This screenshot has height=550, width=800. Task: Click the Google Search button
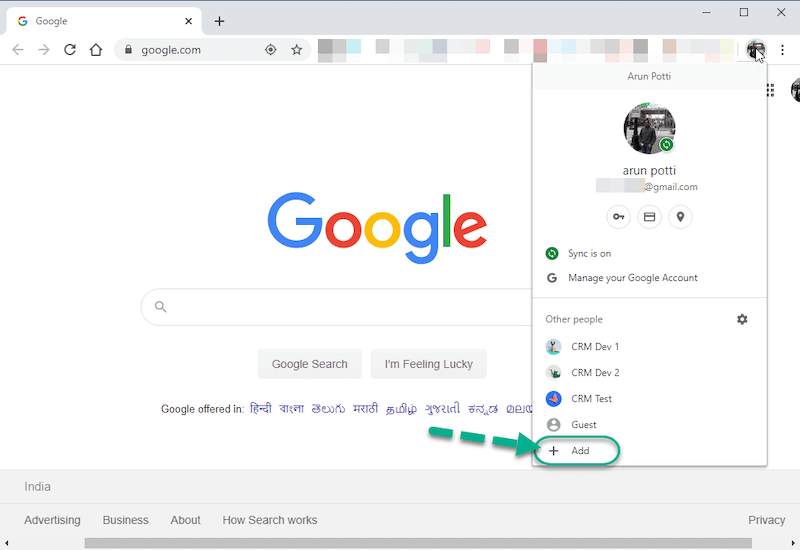pyautogui.click(x=310, y=364)
